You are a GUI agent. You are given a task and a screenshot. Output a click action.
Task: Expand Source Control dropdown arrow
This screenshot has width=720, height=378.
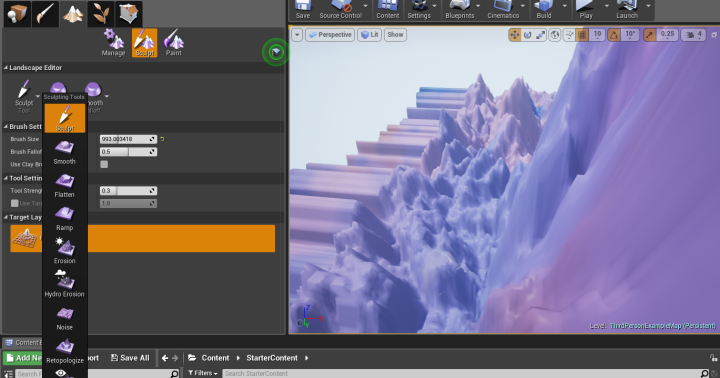366,6
